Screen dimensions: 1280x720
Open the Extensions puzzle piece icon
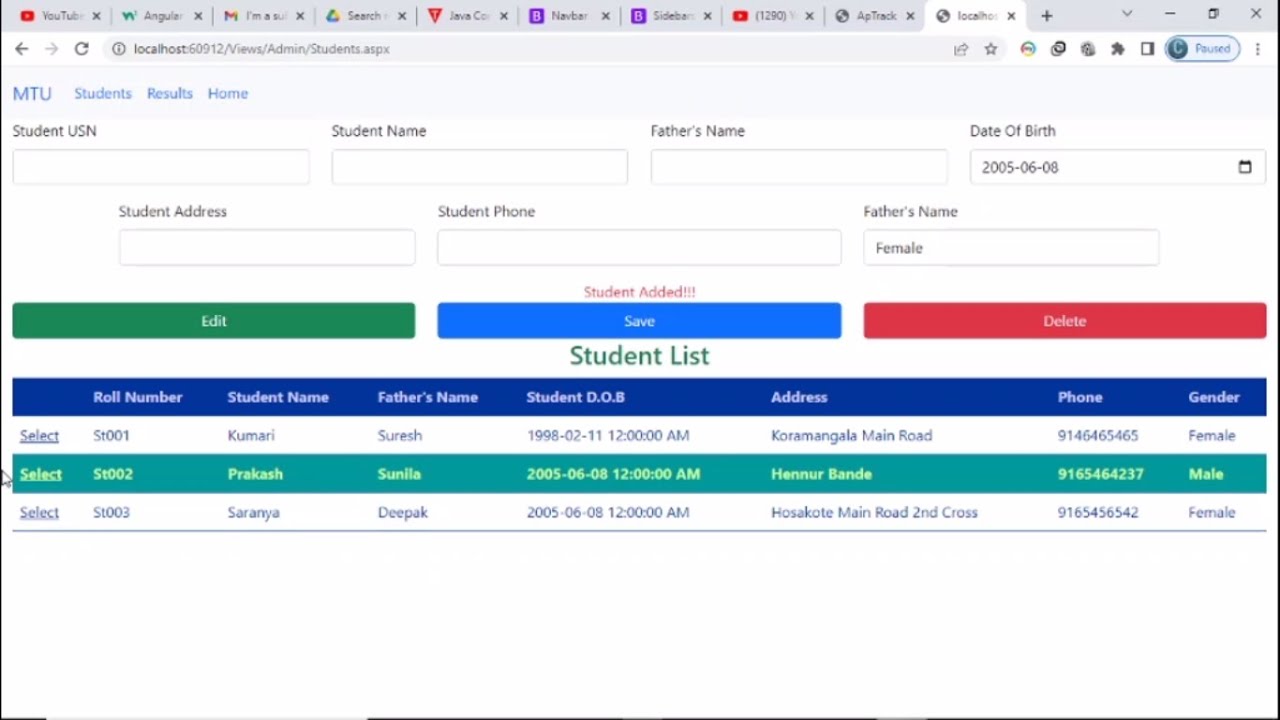tap(1118, 49)
